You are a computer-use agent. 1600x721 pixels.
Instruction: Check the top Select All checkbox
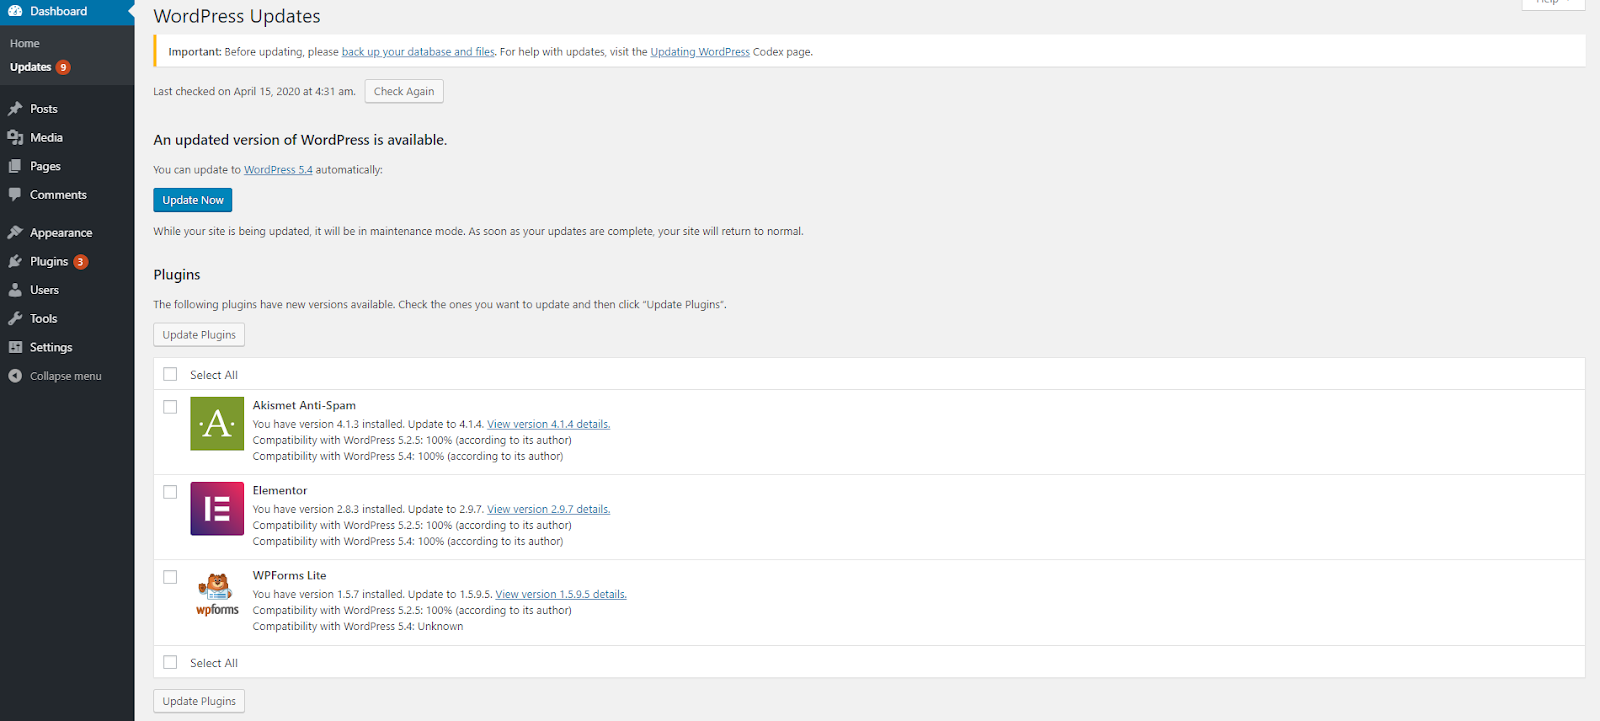pos(170,374)
